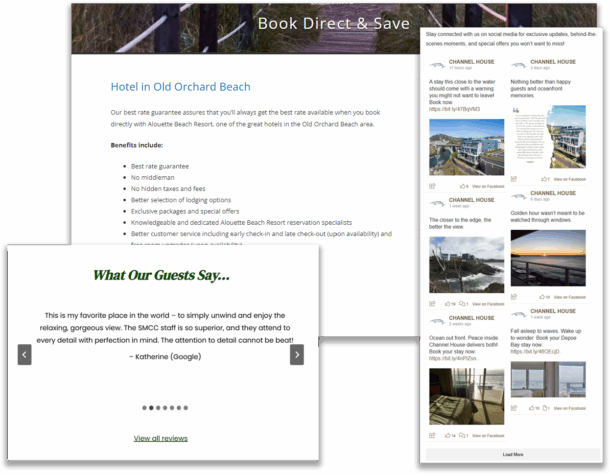This screenshot has height=474, width=610.
Task: Like the 'Nothing better than happy guests' post
Action: tap(545, 179)
